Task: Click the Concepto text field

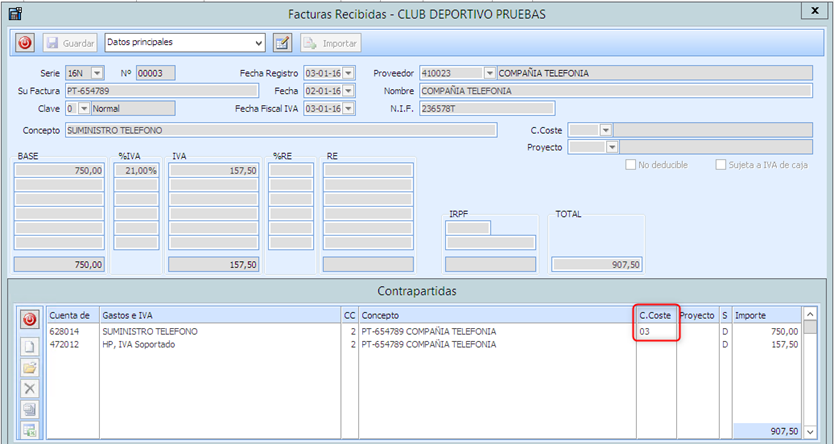Action: [280, 130]
